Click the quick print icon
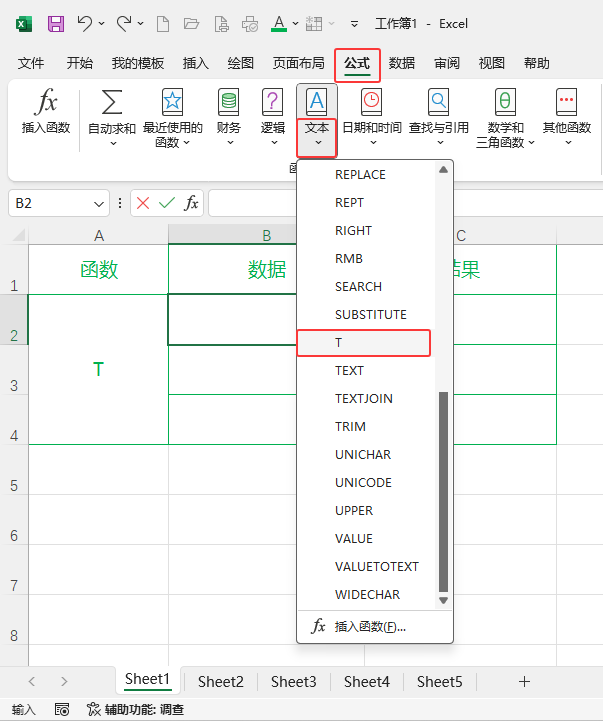603x721 pixels. click(x=250, y=23)
